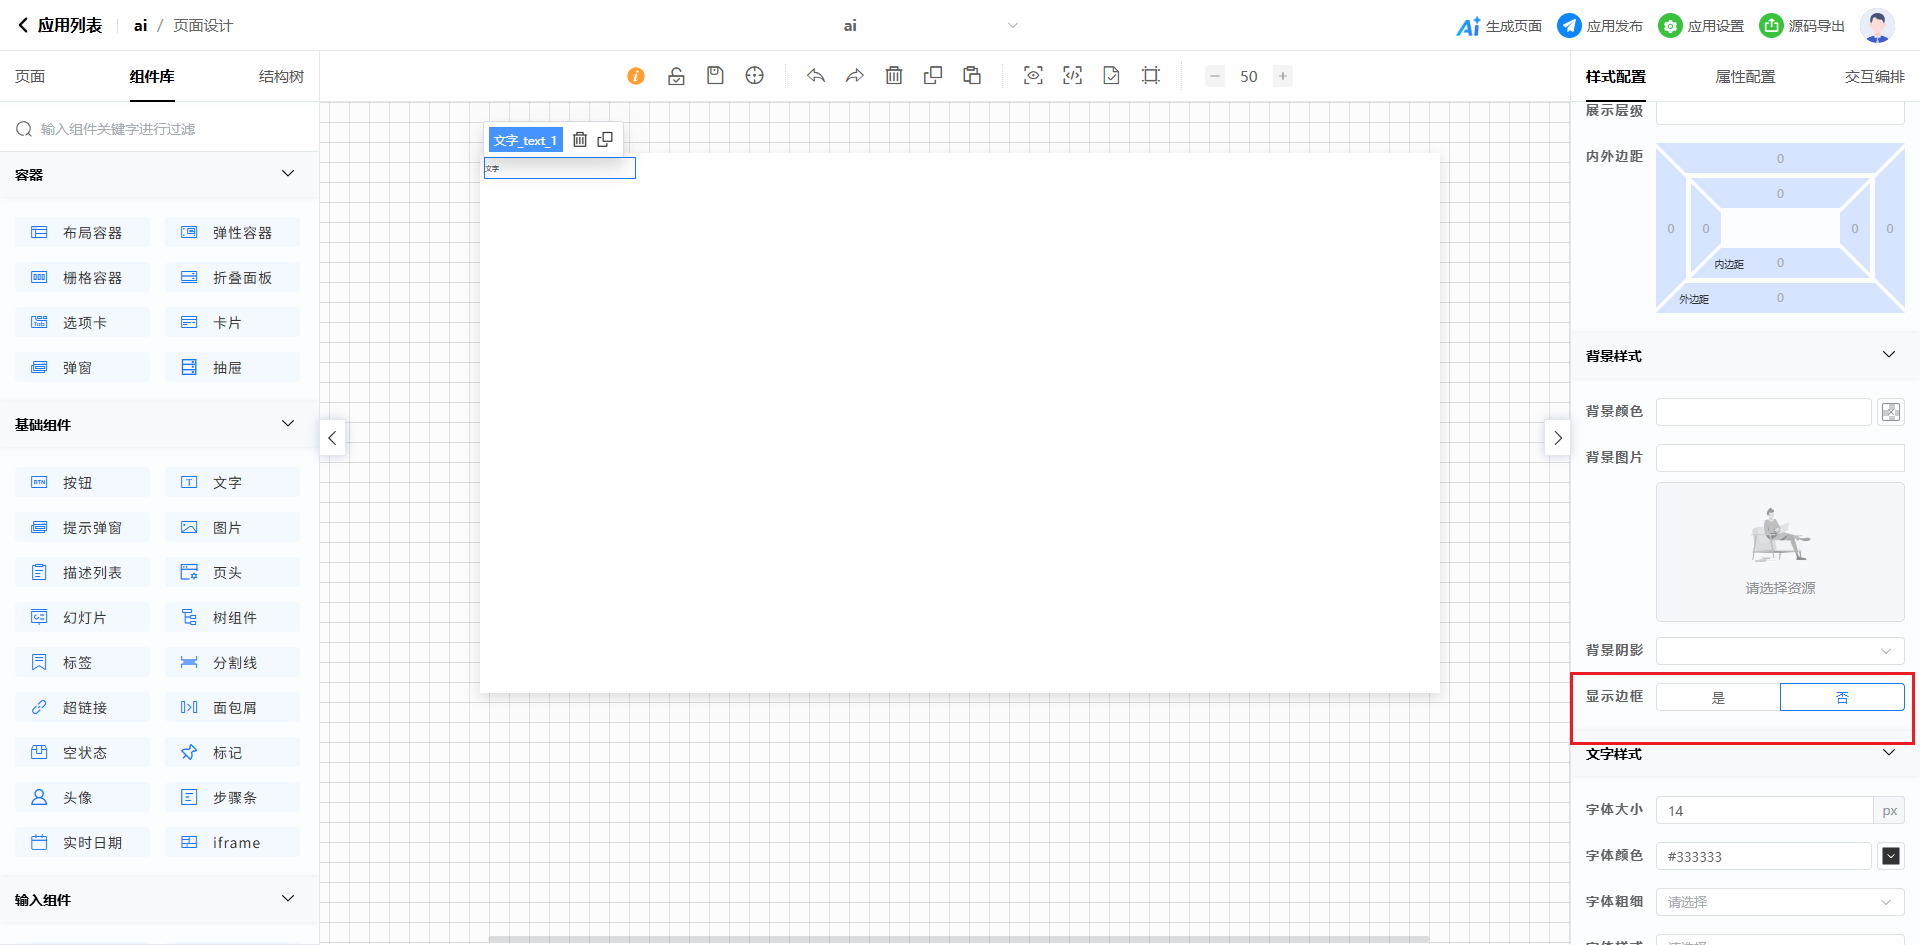Delete the 文字_text_1 component via its trash icon
Screen dimensions: 1920x945
[580, 140]
